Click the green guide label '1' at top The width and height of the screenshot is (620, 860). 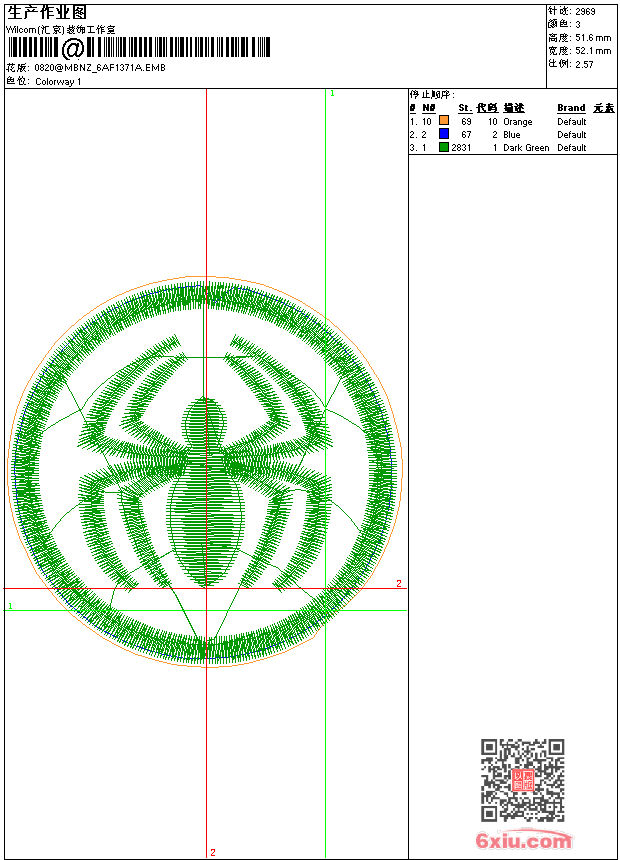pos(332,94)
